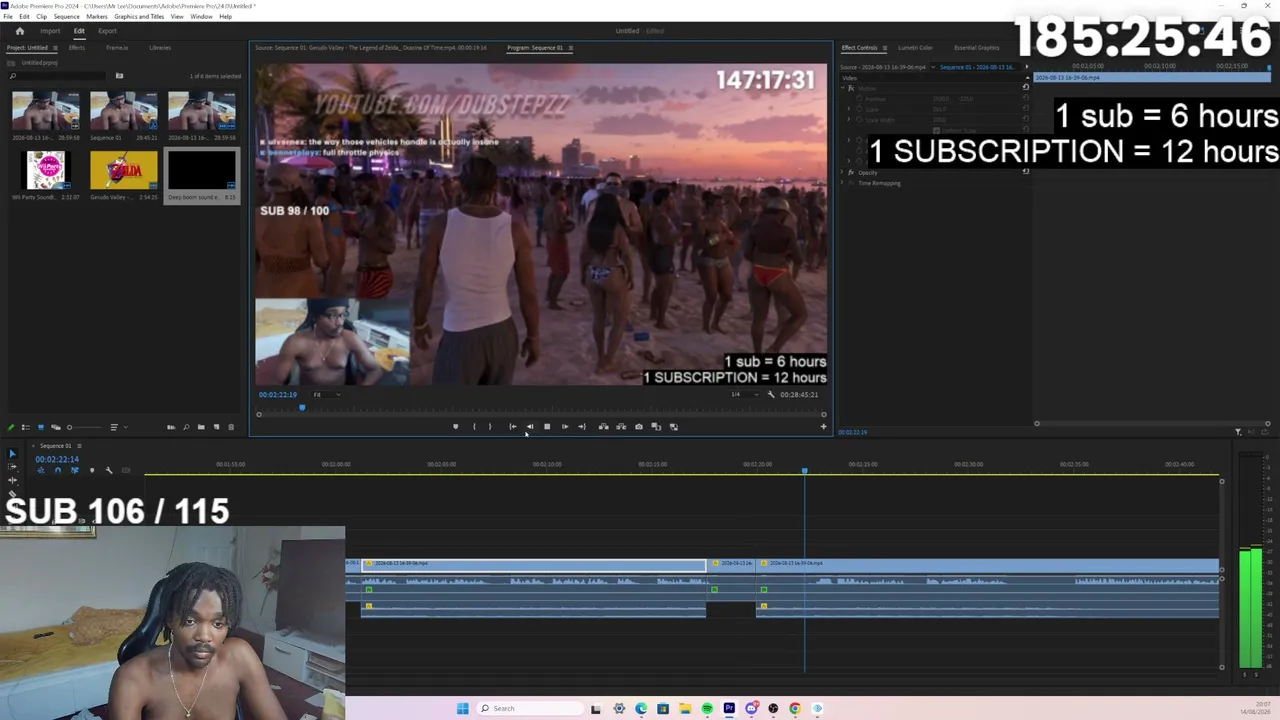Toggle timeline Snap magnet button
The image size is (1280, 720).
(x=57, y=470)
